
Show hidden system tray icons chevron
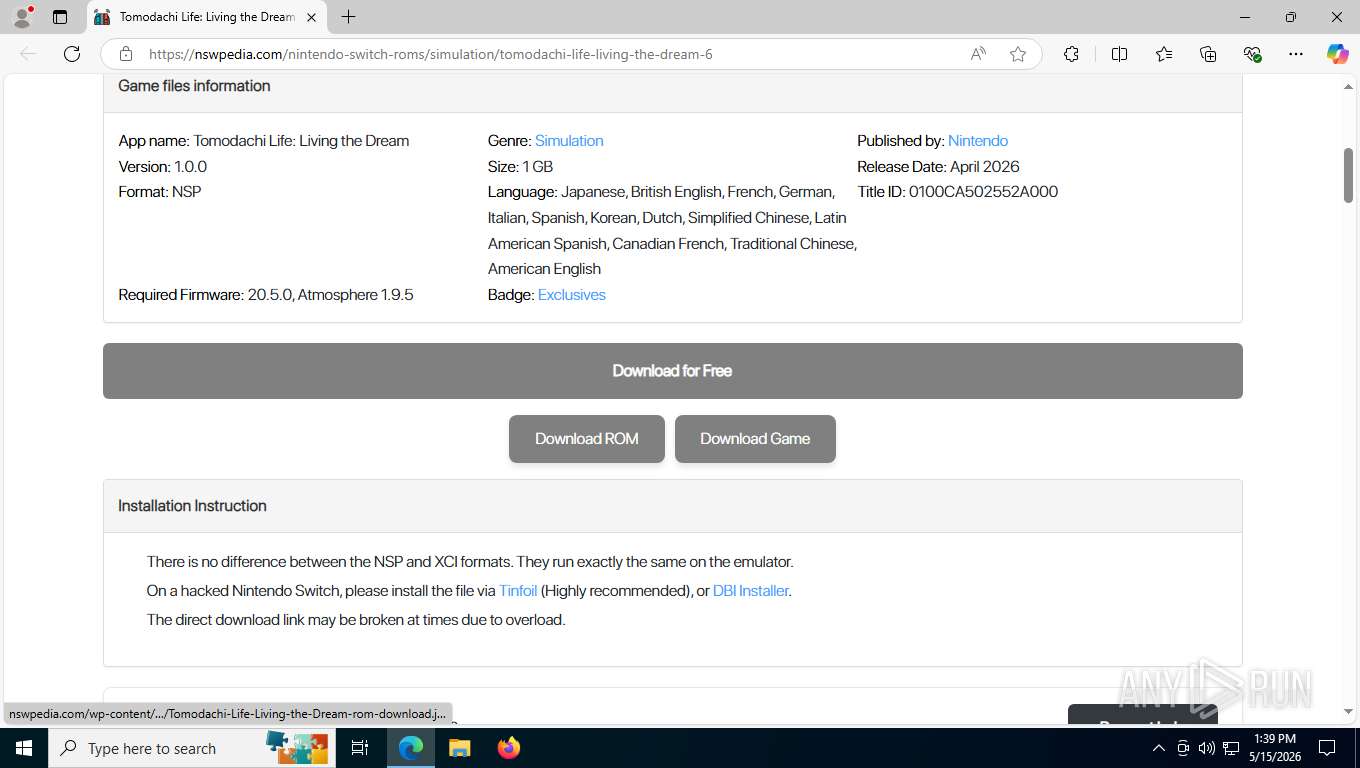[1159, 748]
